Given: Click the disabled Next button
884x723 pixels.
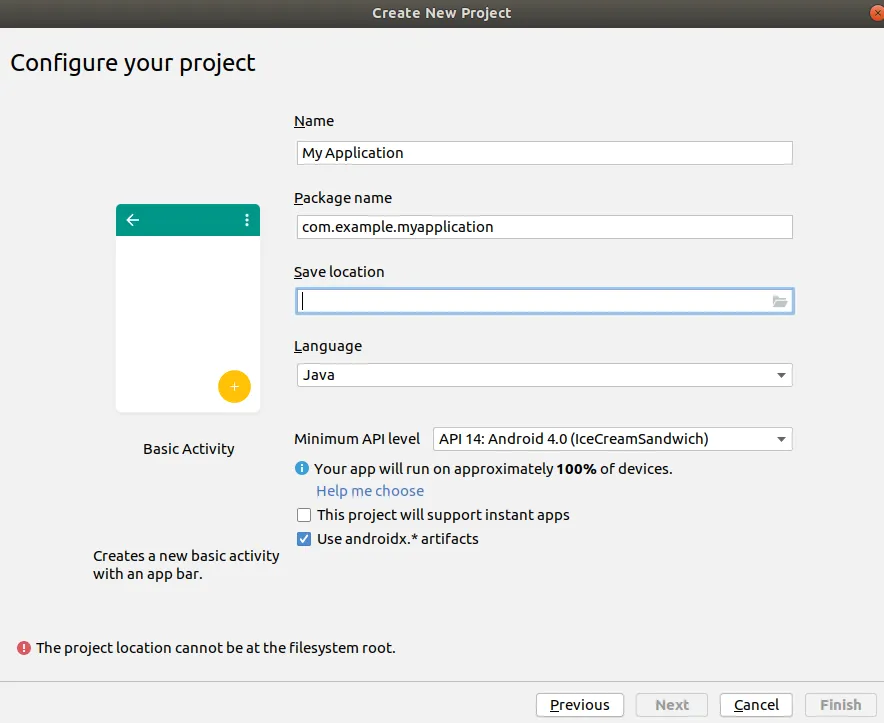Looking at the screenshot, I should tap(672, 705).
